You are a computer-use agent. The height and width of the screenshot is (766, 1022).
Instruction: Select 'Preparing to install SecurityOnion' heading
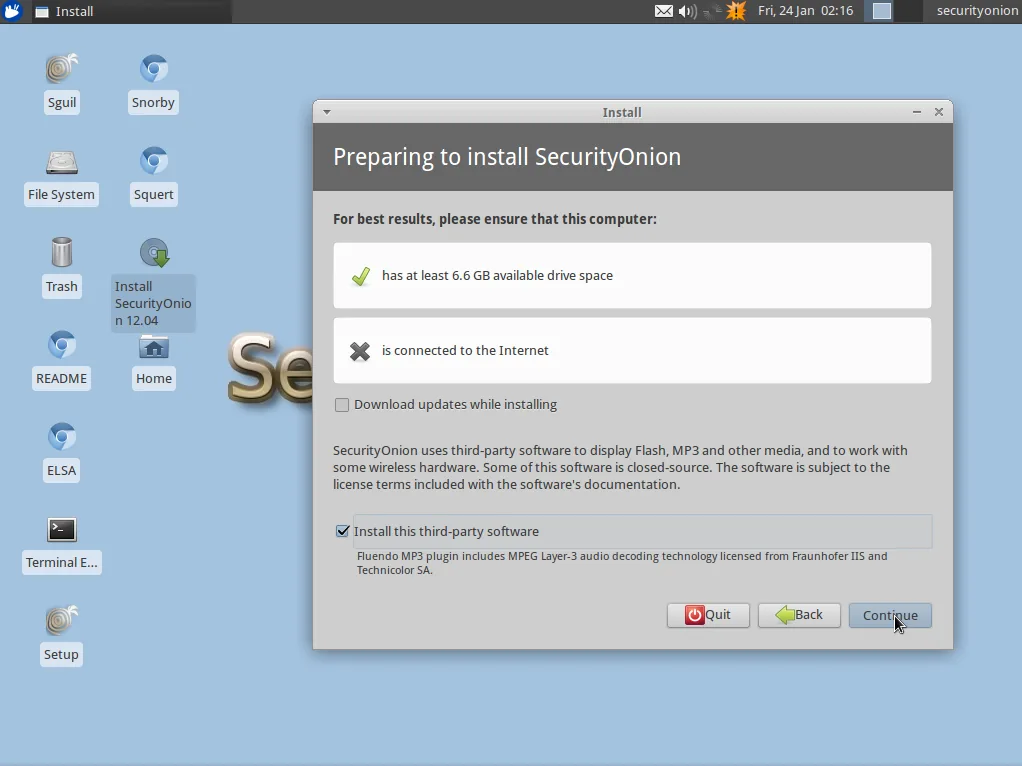pos(507,157)
